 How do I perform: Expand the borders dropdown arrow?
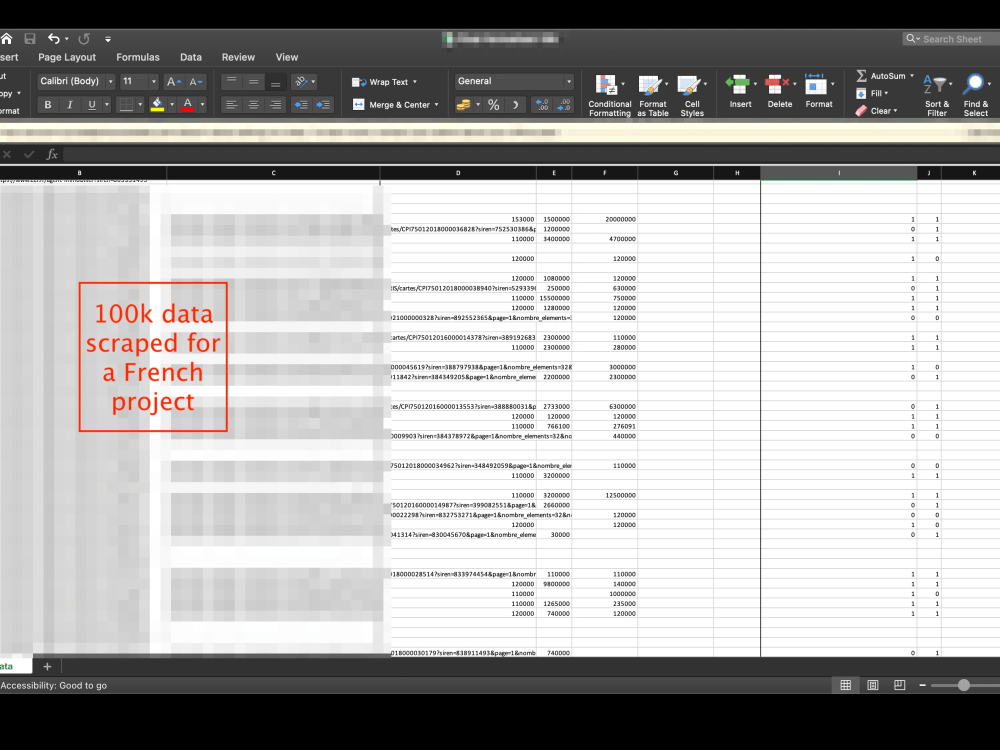[140, 105]
